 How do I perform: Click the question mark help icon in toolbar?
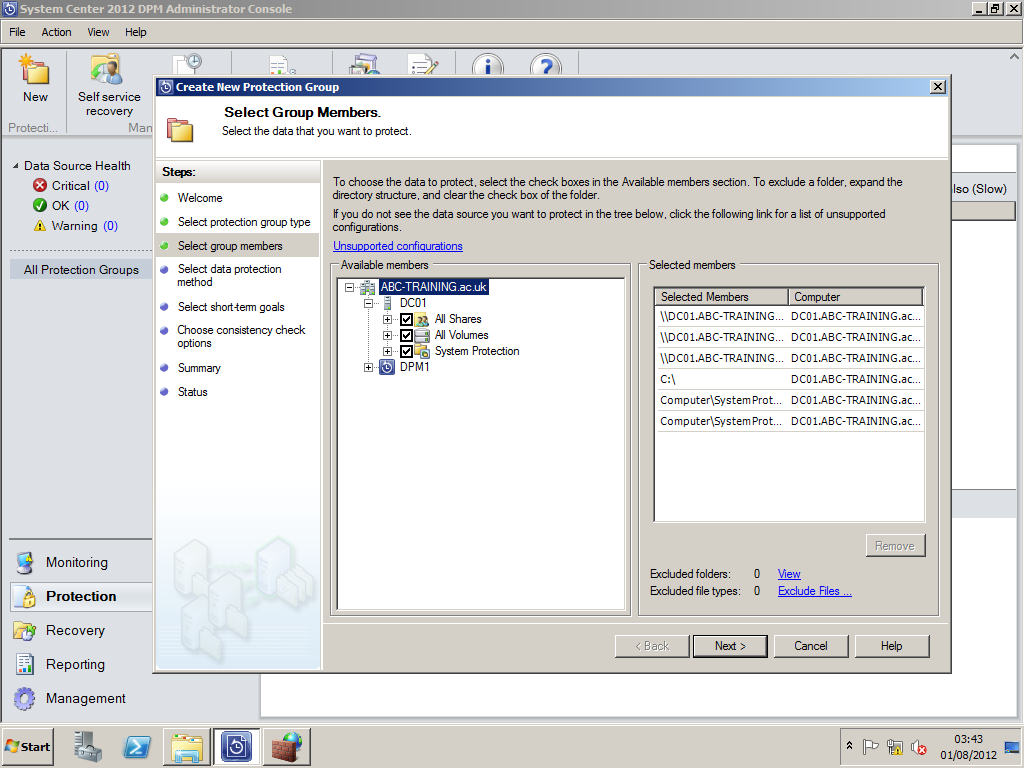pos(546,65)
